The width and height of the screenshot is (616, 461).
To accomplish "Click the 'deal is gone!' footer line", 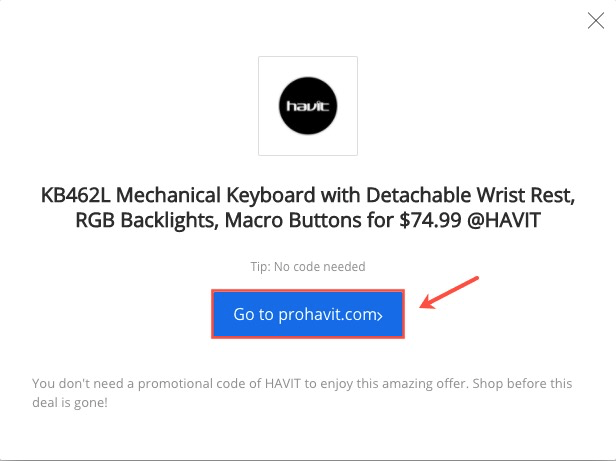I will pyautogui.click(x=70, y=402).
